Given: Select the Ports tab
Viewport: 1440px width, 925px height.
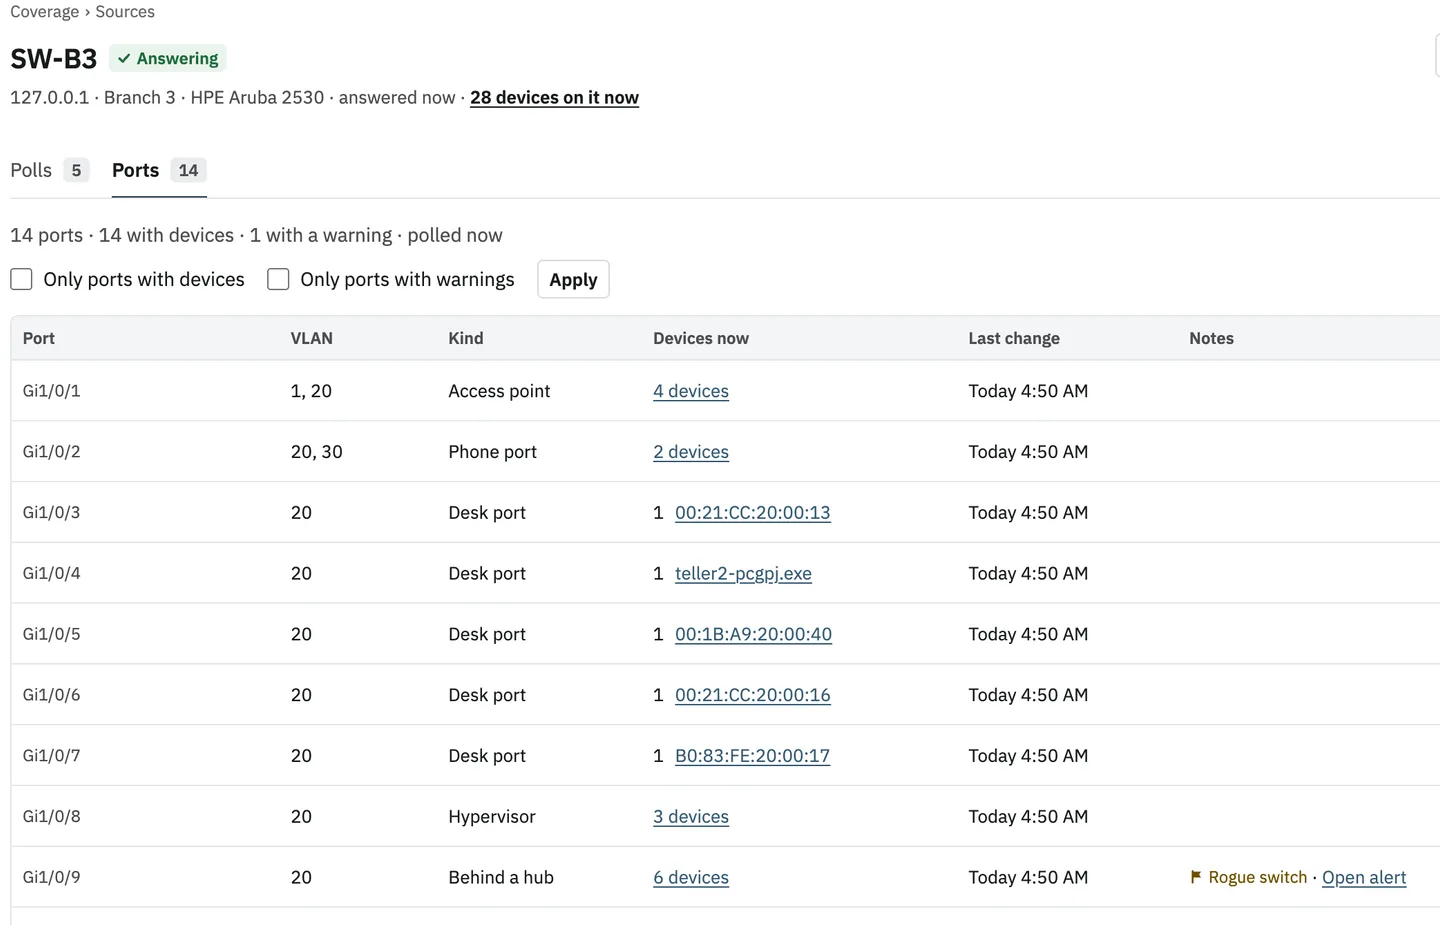Looking at the screenshot, I should coord(159,170).
